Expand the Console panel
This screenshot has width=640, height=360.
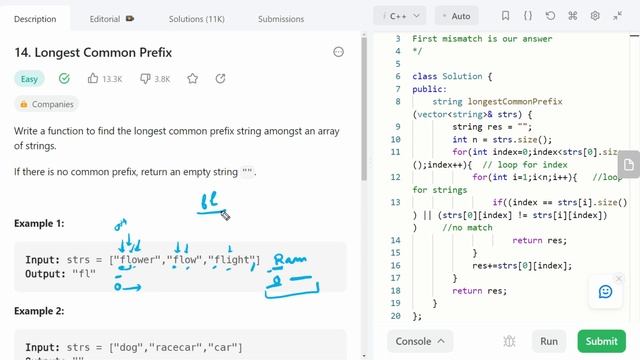(x=420, y=341)
